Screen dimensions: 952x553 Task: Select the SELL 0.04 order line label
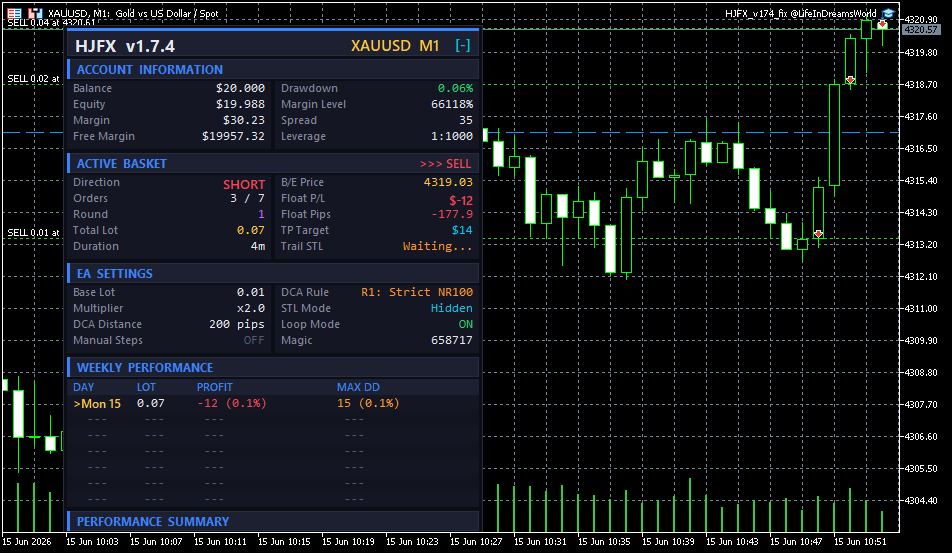point(51,22)
